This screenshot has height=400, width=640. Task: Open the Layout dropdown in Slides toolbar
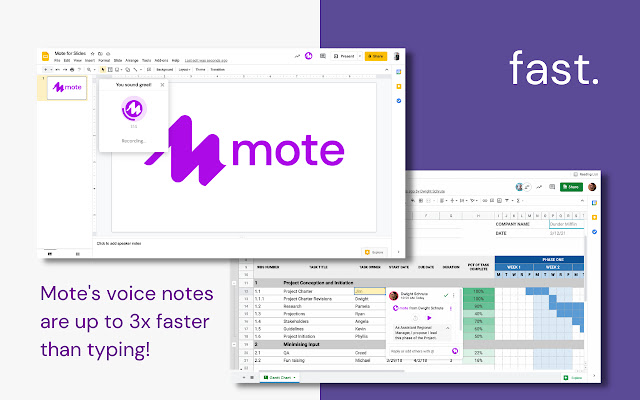[184, 70]
